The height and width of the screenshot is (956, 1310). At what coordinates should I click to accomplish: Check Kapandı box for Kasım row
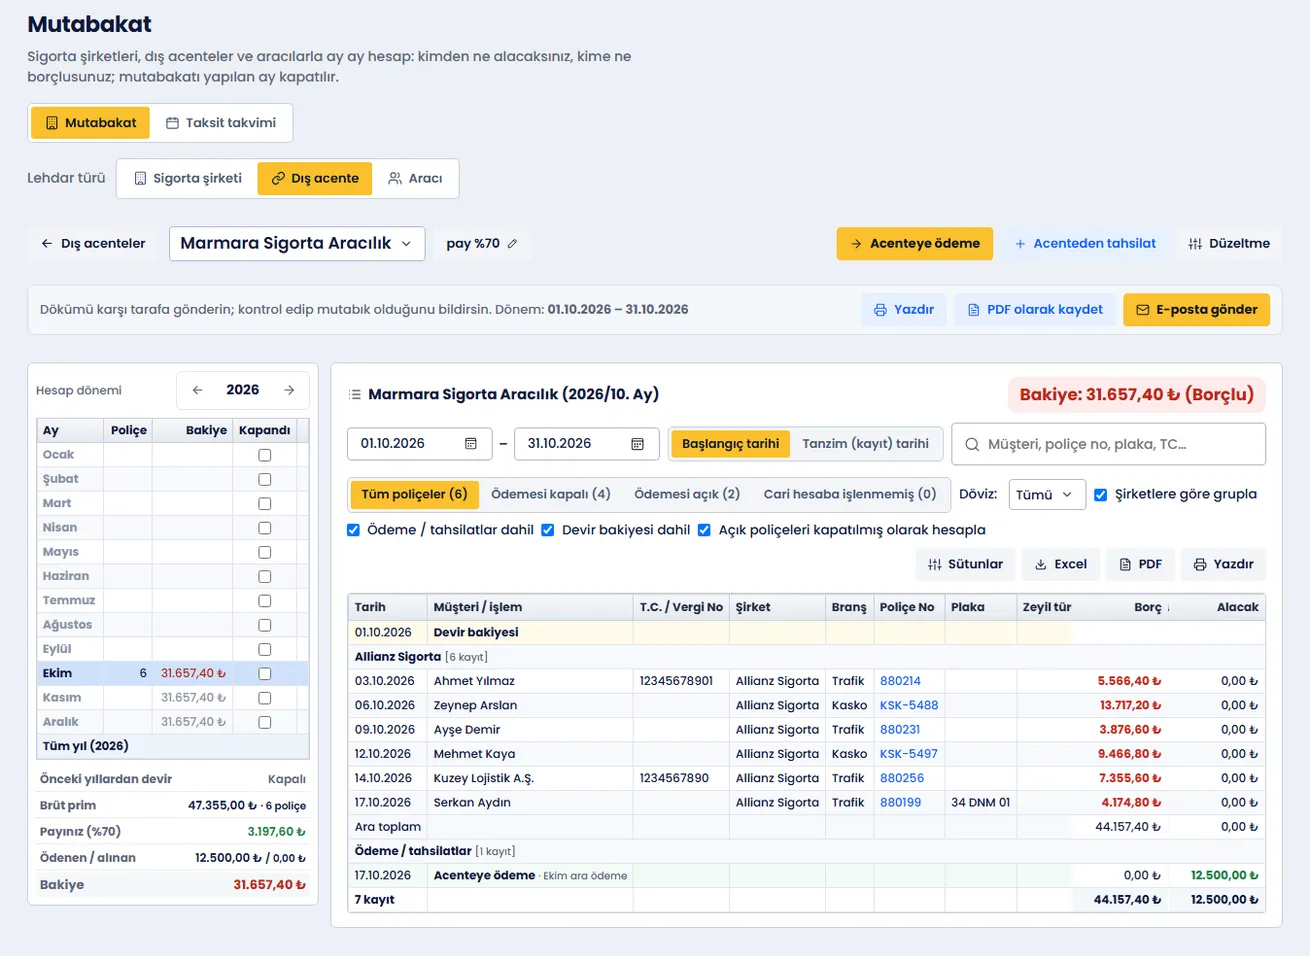265,698
